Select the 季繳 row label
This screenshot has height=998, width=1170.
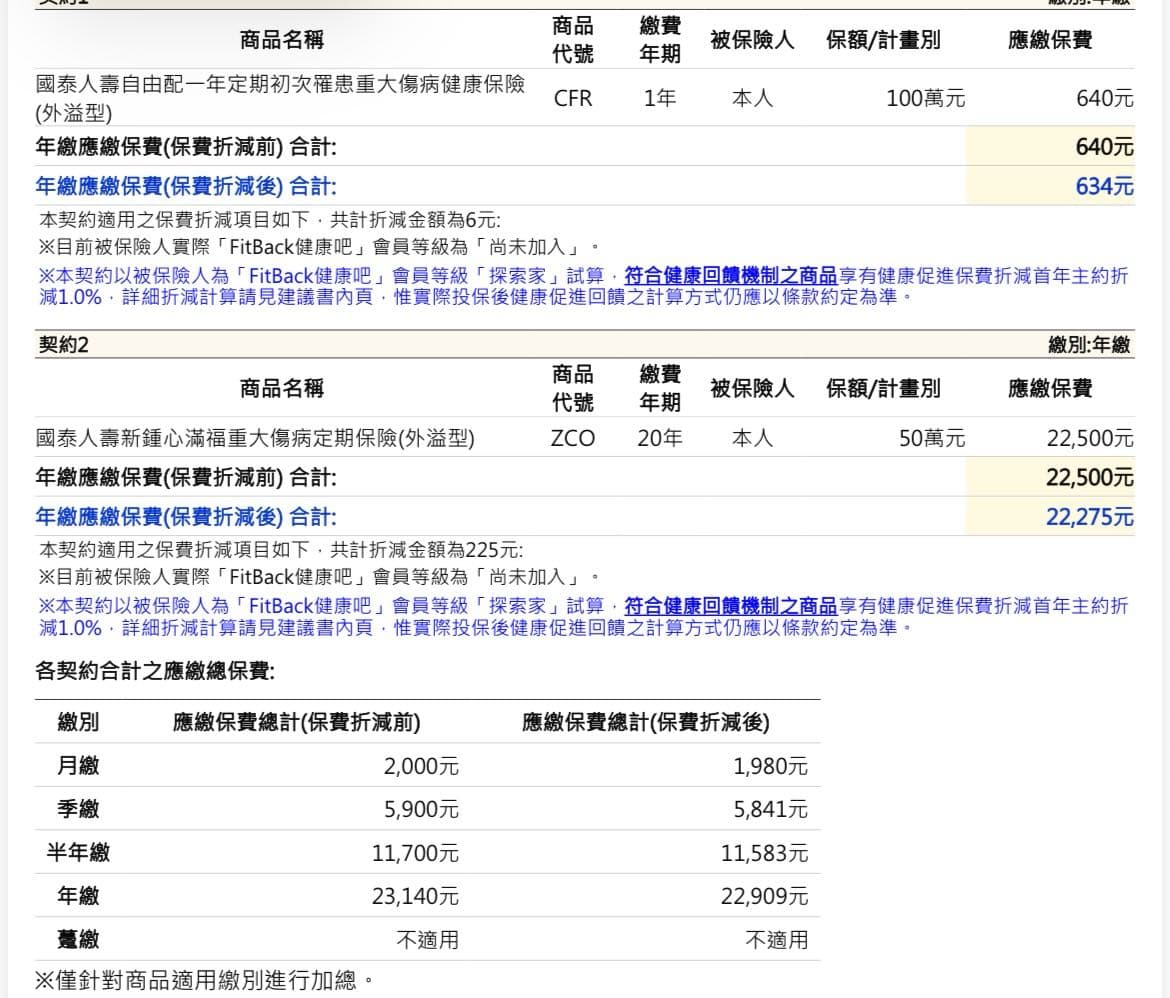[78, 809]
